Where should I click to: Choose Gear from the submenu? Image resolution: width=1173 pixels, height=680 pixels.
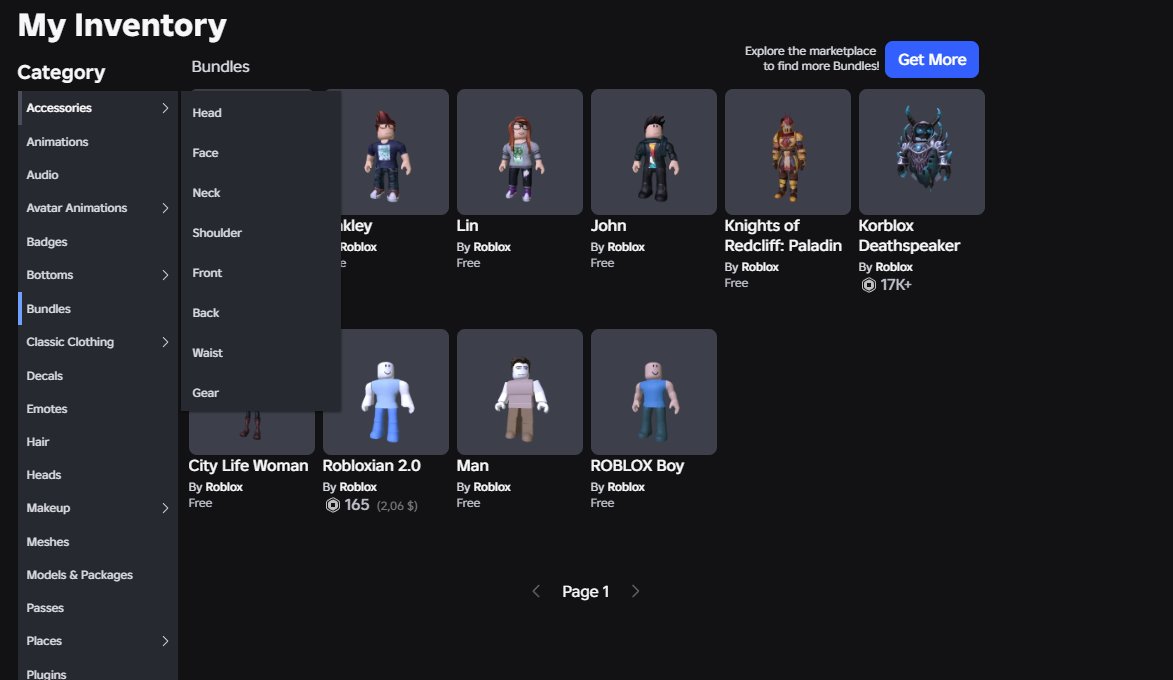(260, 393)
